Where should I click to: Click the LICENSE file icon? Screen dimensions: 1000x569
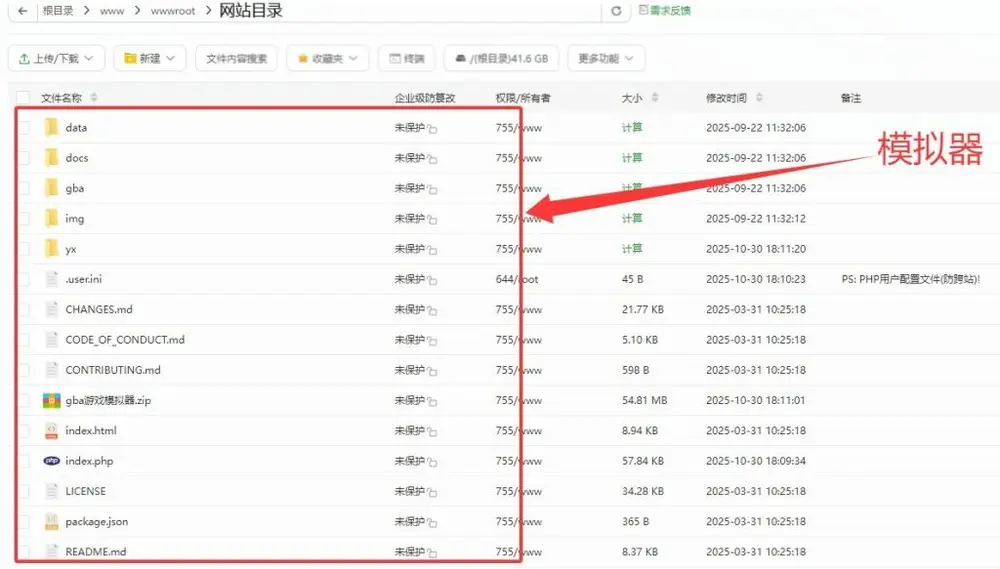[52, 491]
